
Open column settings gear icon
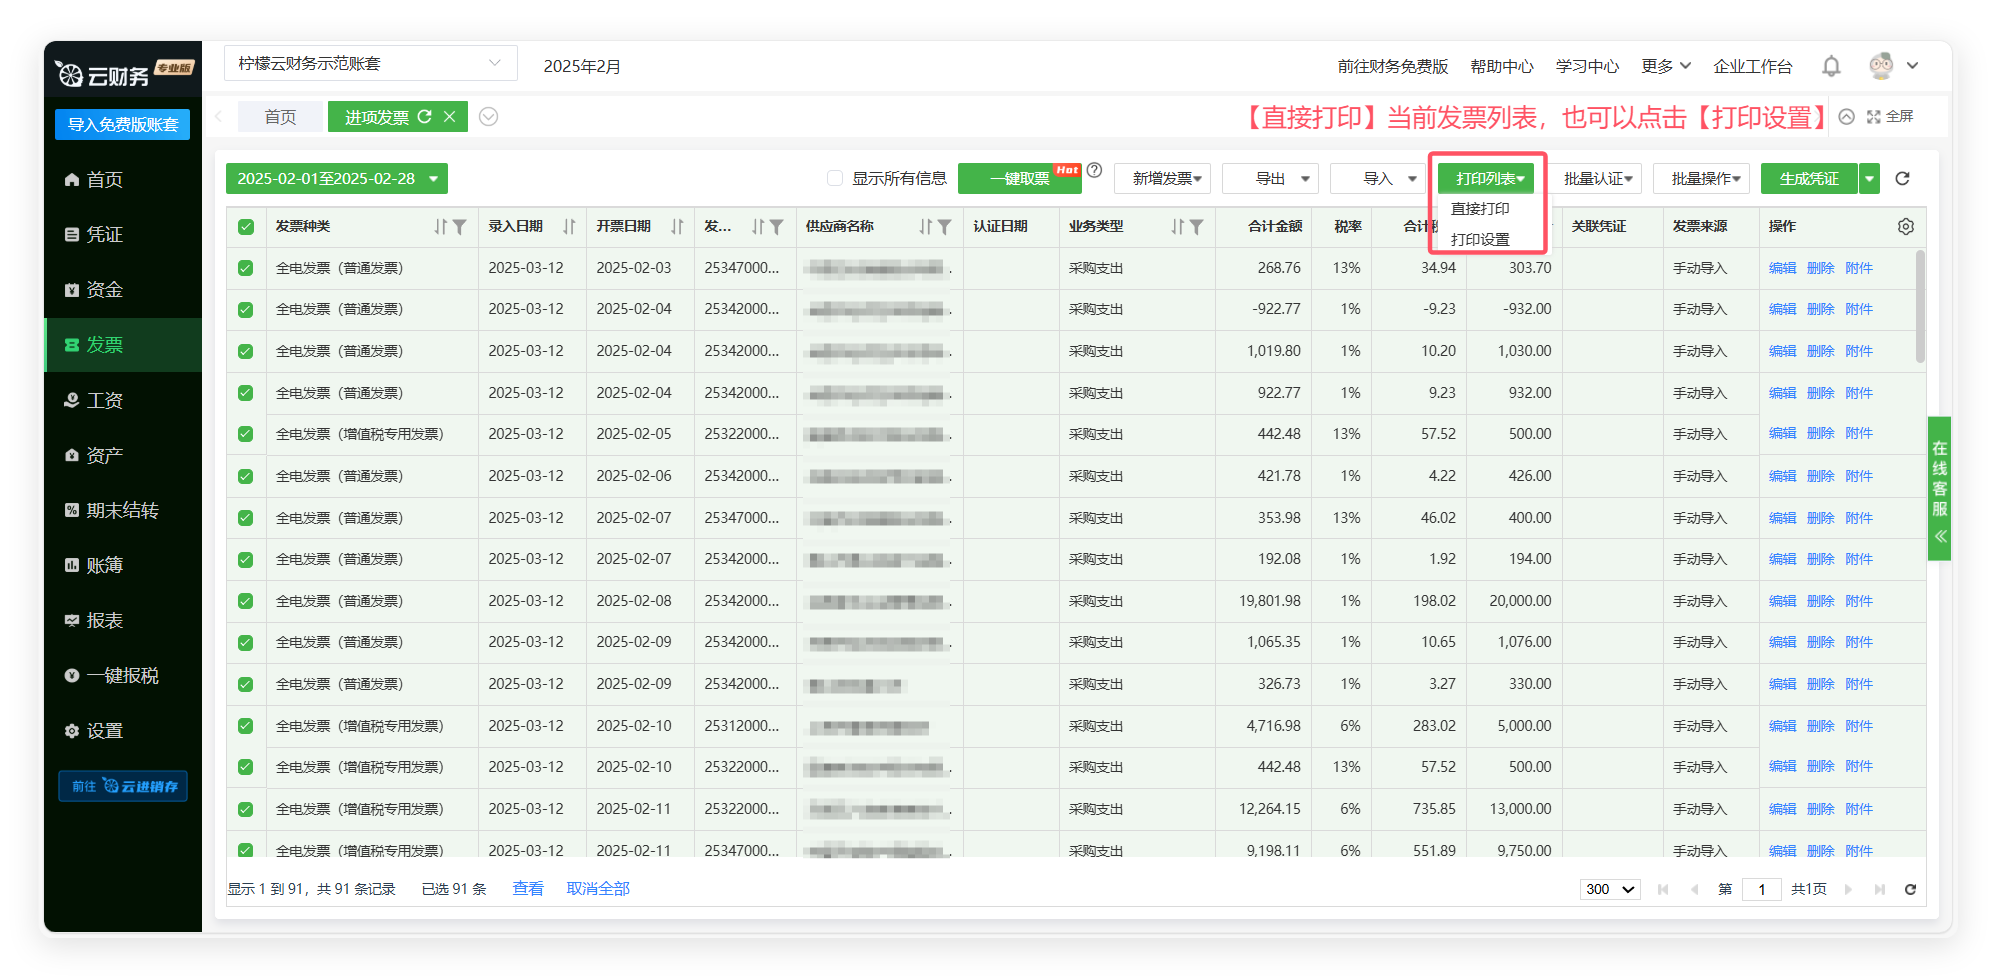(1905, 227)
